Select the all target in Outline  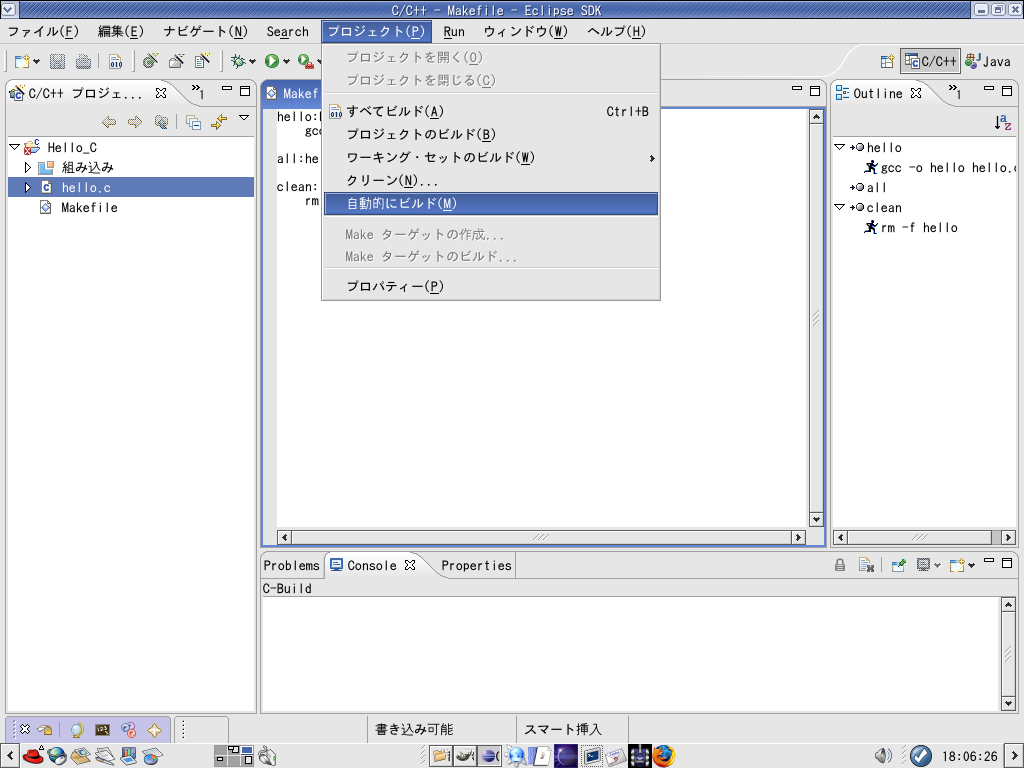point(876,187)
